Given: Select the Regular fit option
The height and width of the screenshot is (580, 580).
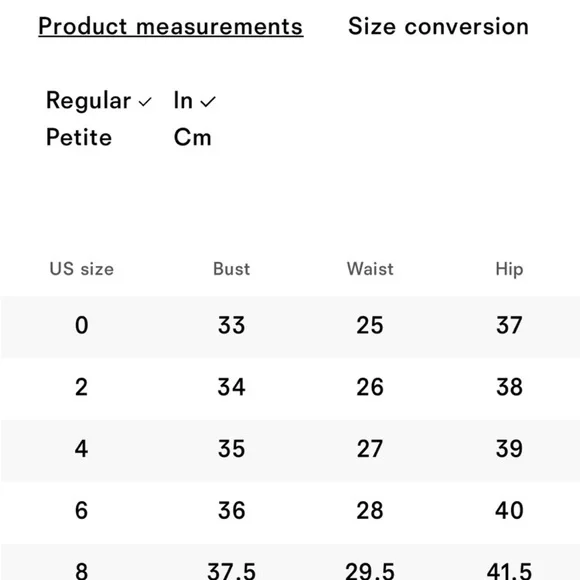Looking at the screenshot, I should 88,100.
